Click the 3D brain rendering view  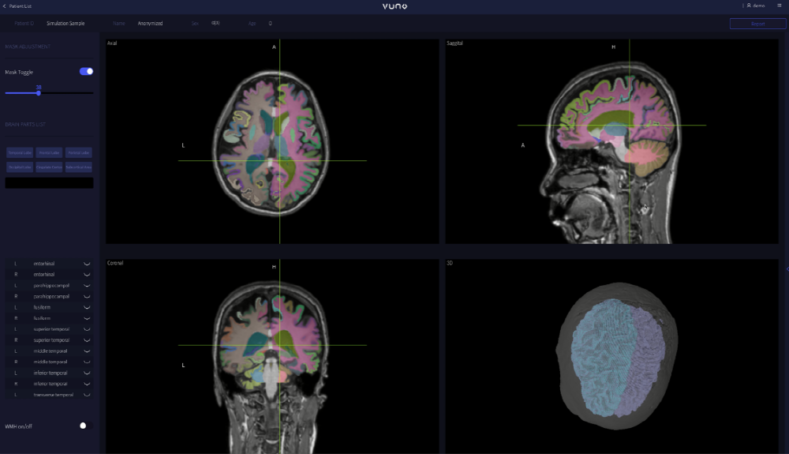(611, 355)
